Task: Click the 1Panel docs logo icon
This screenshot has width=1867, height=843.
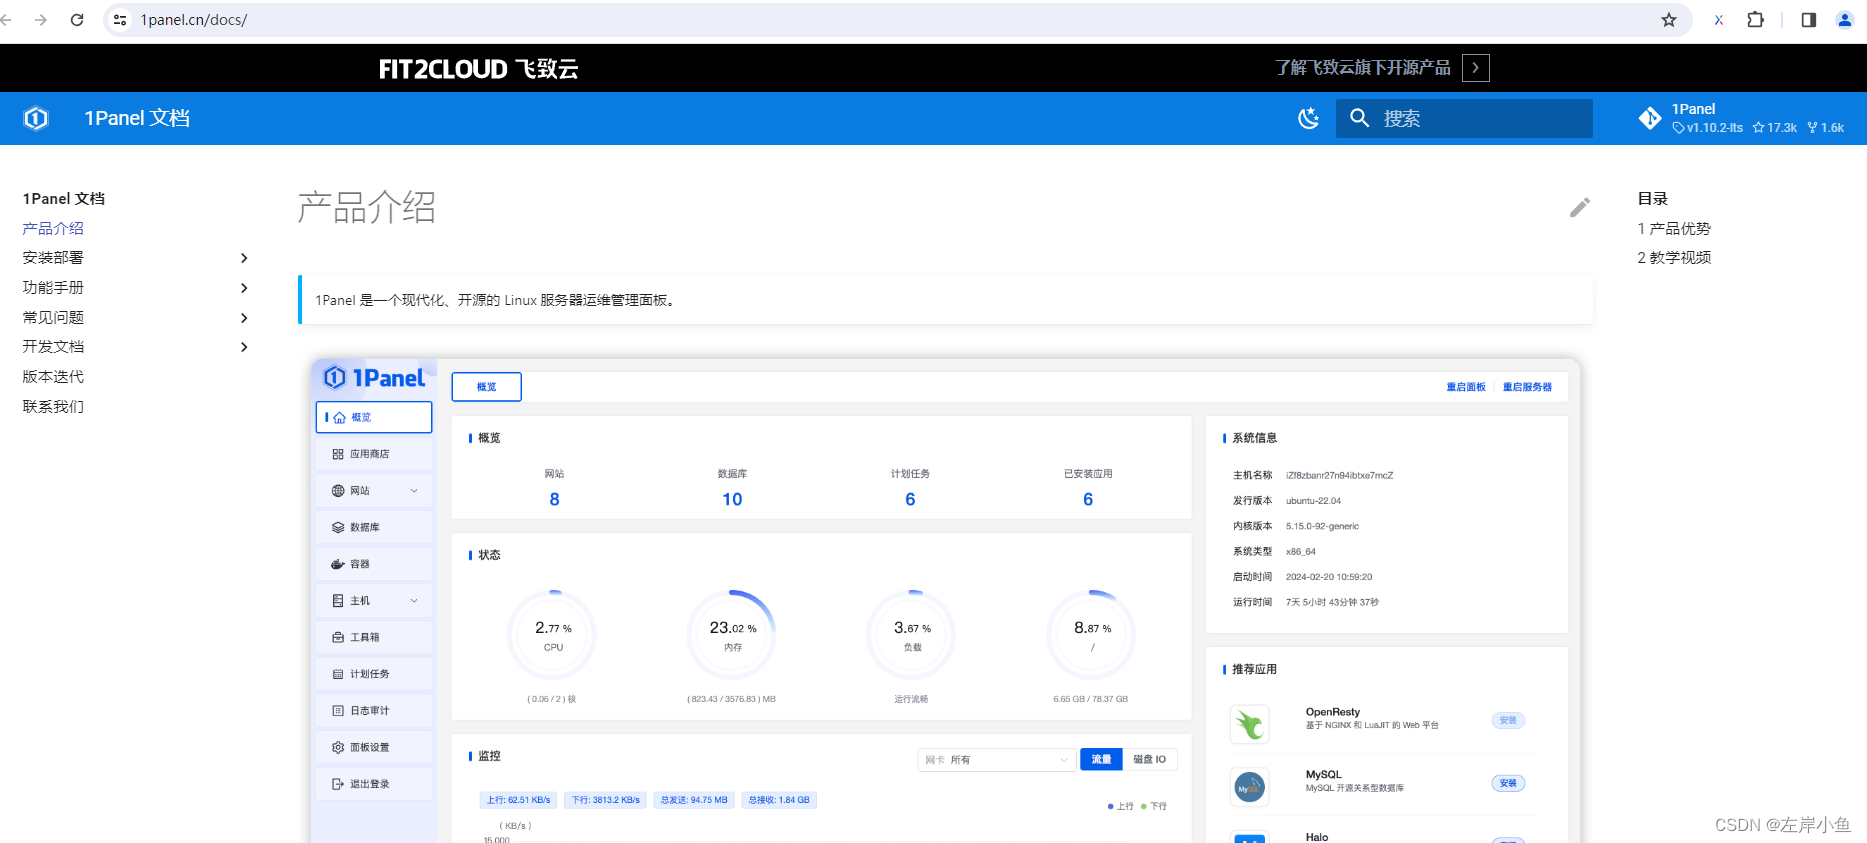Action: [x=36, y=118]
